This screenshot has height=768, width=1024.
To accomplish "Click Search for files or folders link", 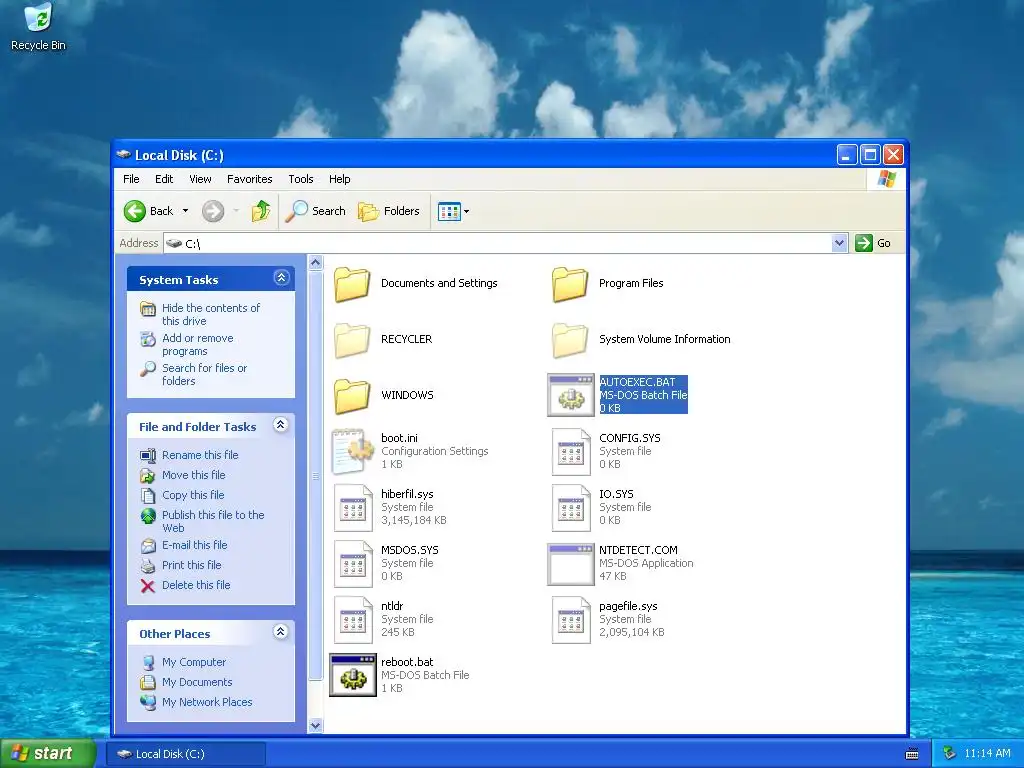I will point(204,374).
